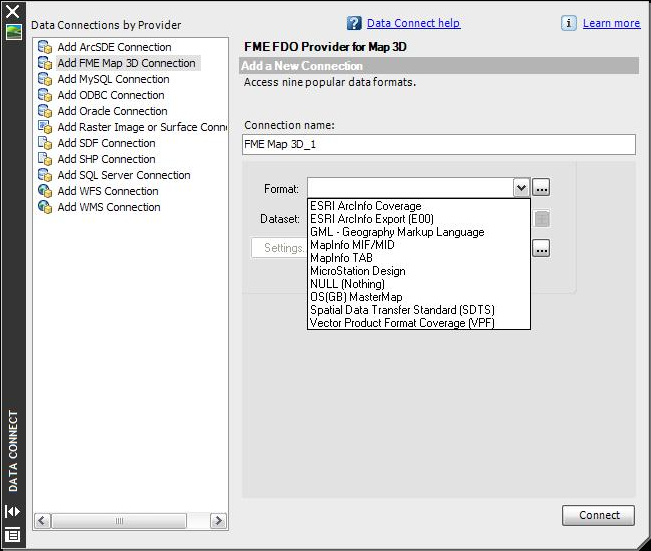
Task: Choose MapInfo MIF/MID format
Action: pos(418,245)
